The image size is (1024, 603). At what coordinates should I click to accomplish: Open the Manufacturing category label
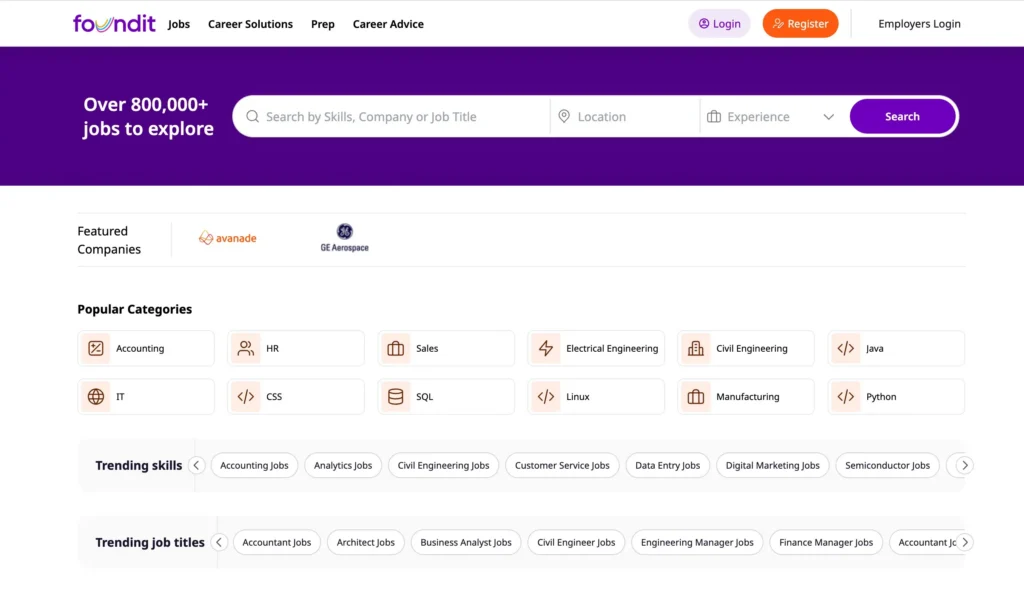[748, 397]
